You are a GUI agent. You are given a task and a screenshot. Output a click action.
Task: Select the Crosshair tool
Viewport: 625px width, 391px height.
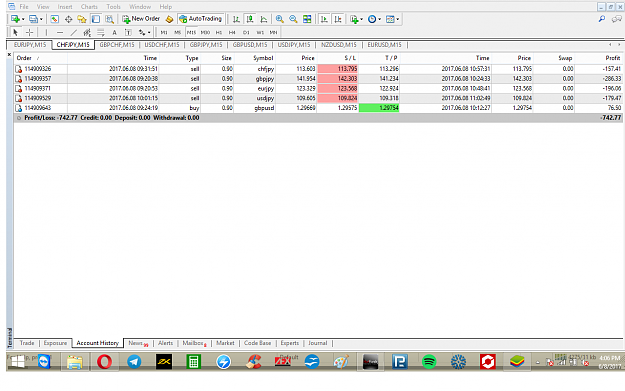click(29, 32)
